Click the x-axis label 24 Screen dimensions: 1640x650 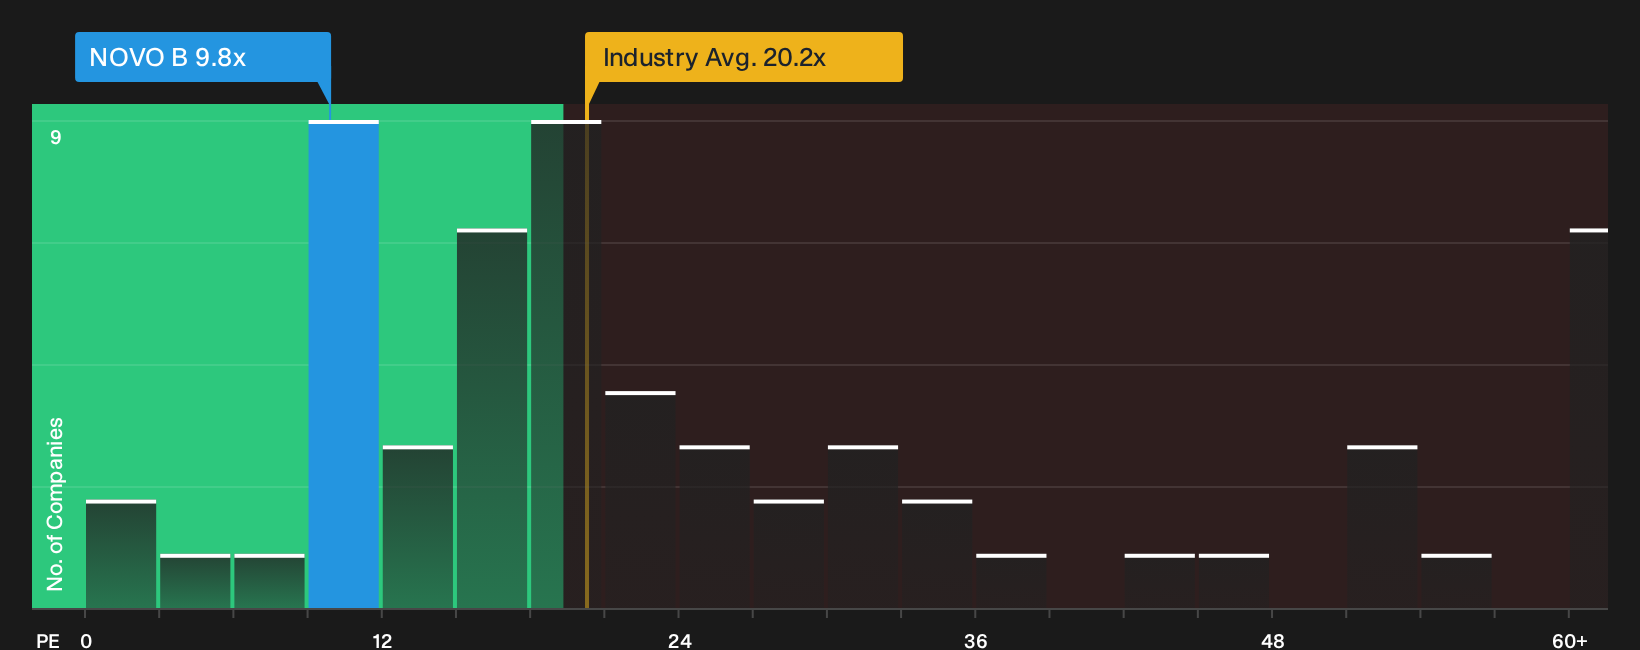pos(679,640)
